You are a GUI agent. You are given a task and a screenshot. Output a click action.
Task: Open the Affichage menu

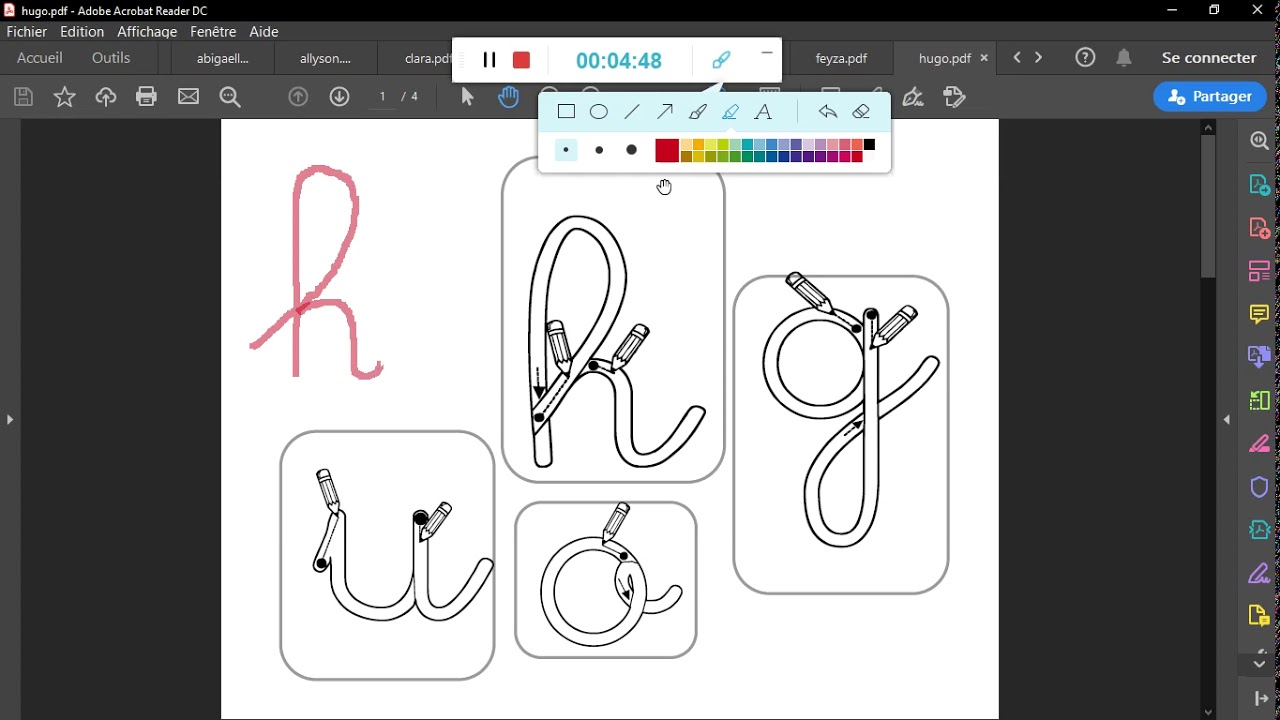(x=147, y=32)
